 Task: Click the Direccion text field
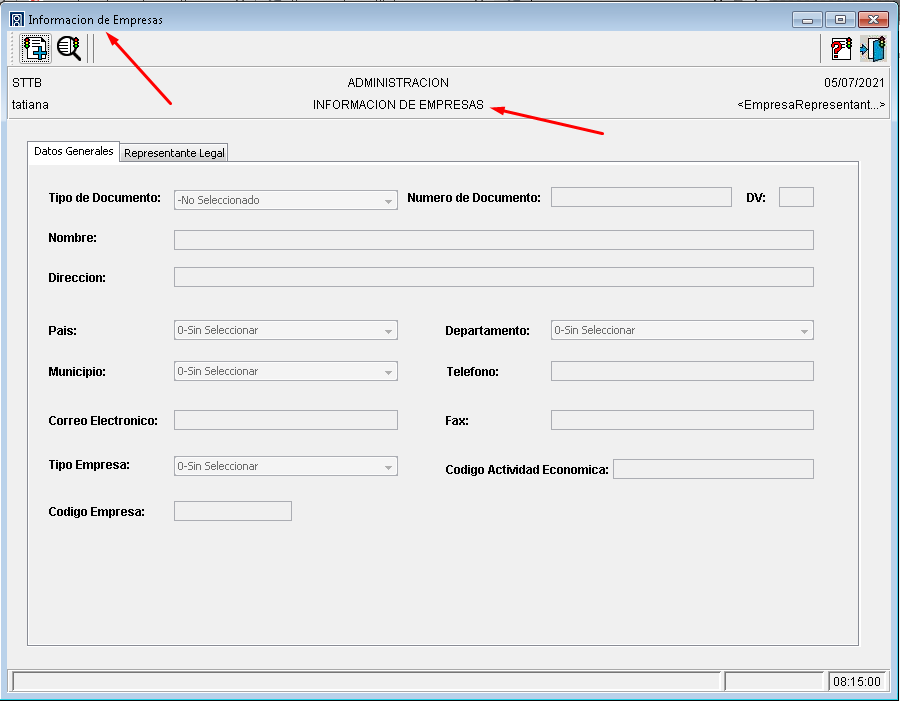coord(493,277)
